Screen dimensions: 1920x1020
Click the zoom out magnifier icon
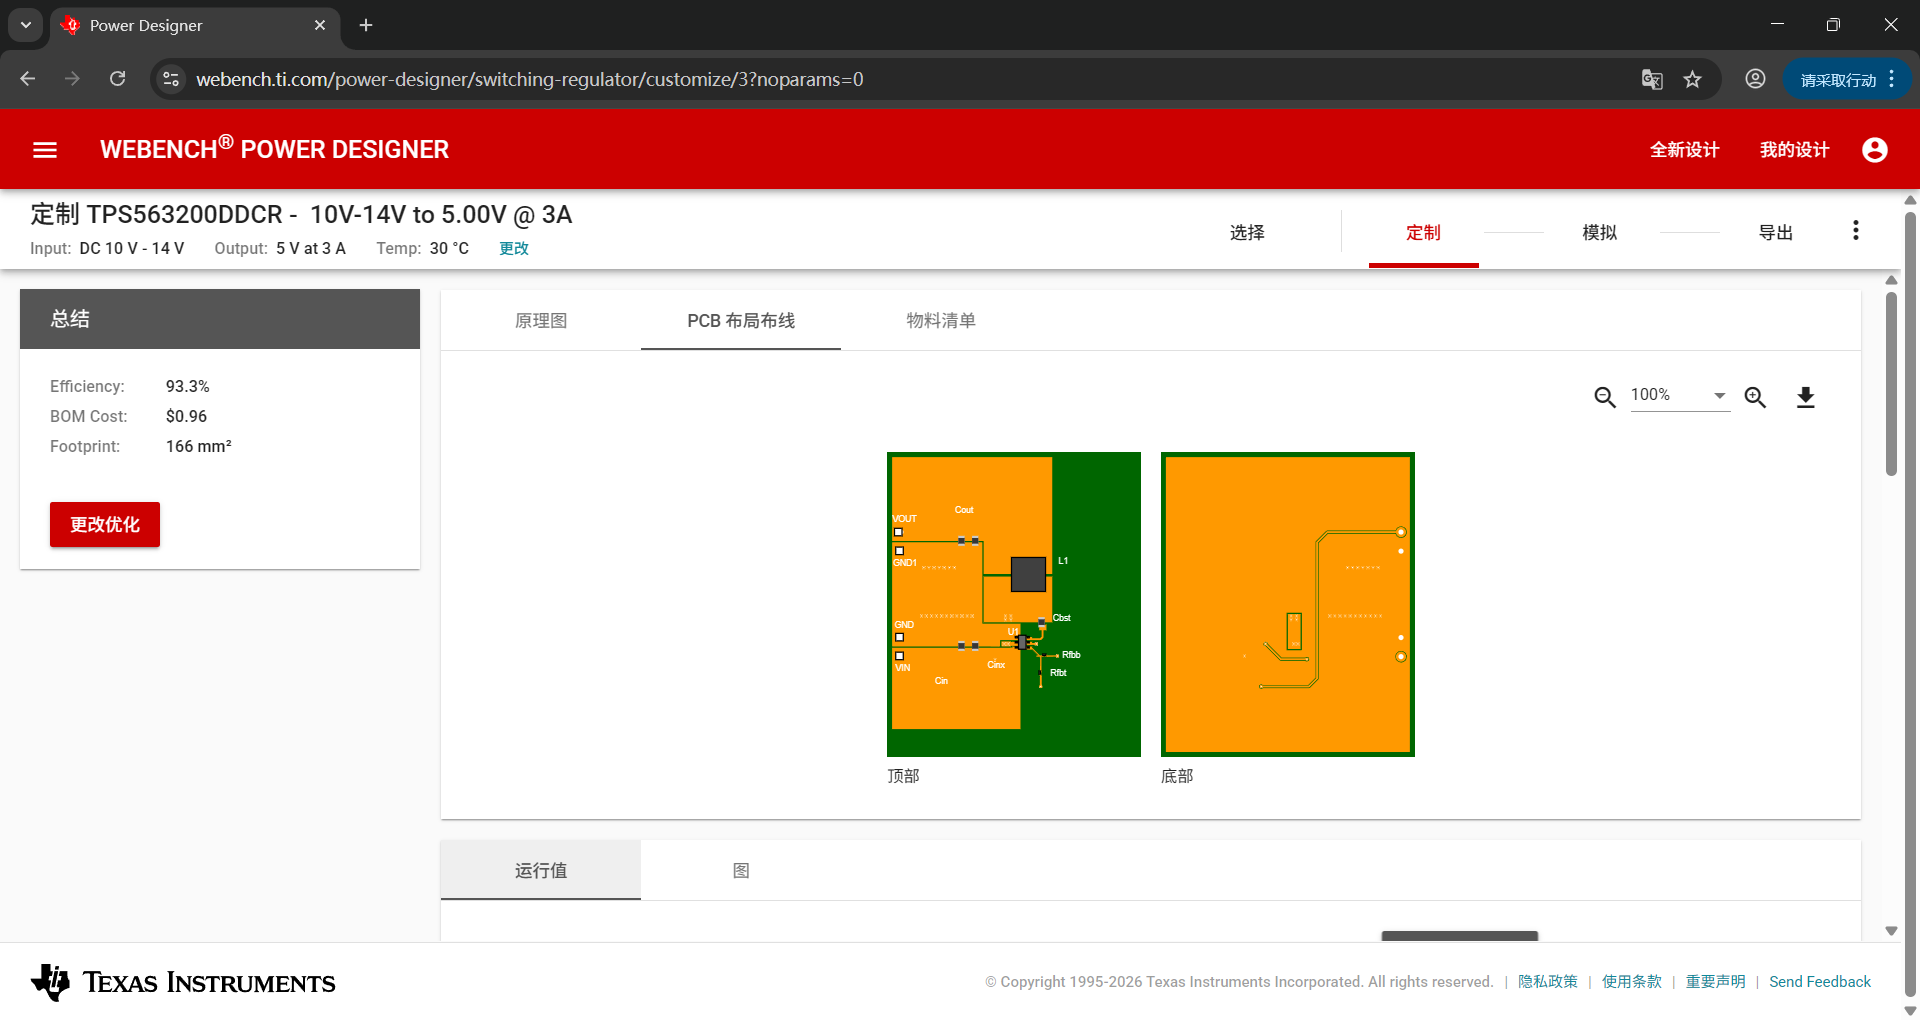coord(1605,397)
